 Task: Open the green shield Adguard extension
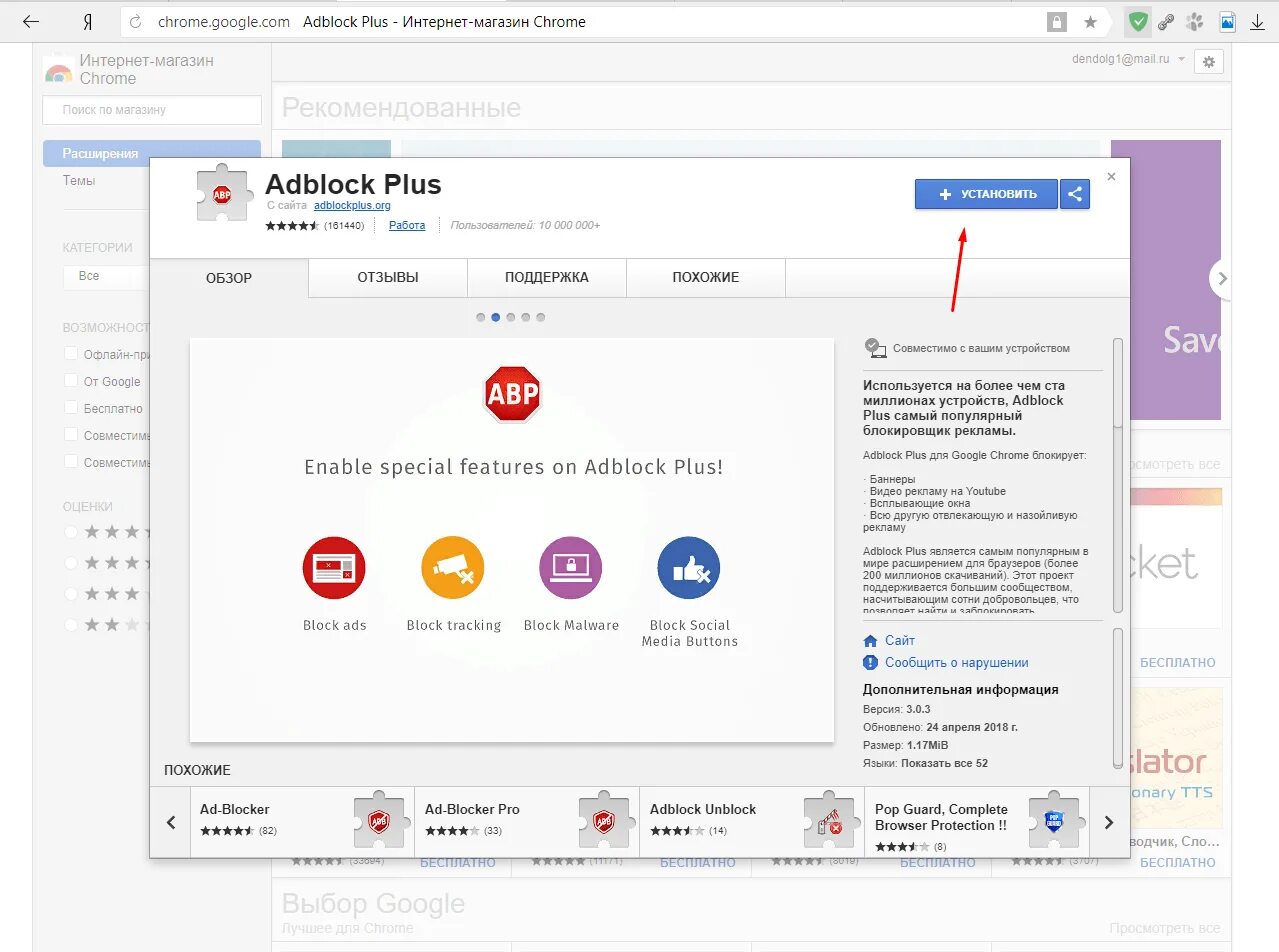click(x=1138, y=21)
